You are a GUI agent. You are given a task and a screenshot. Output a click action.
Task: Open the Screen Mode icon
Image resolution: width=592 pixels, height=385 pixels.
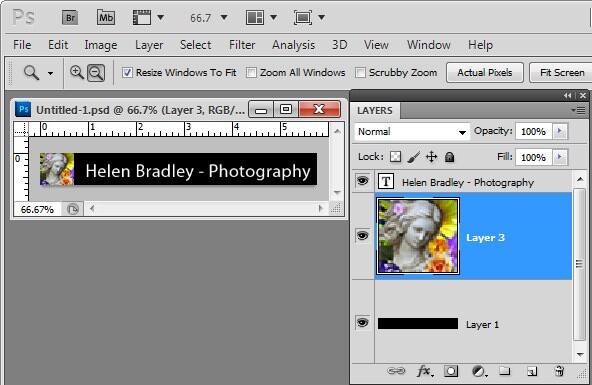point(303,18)
